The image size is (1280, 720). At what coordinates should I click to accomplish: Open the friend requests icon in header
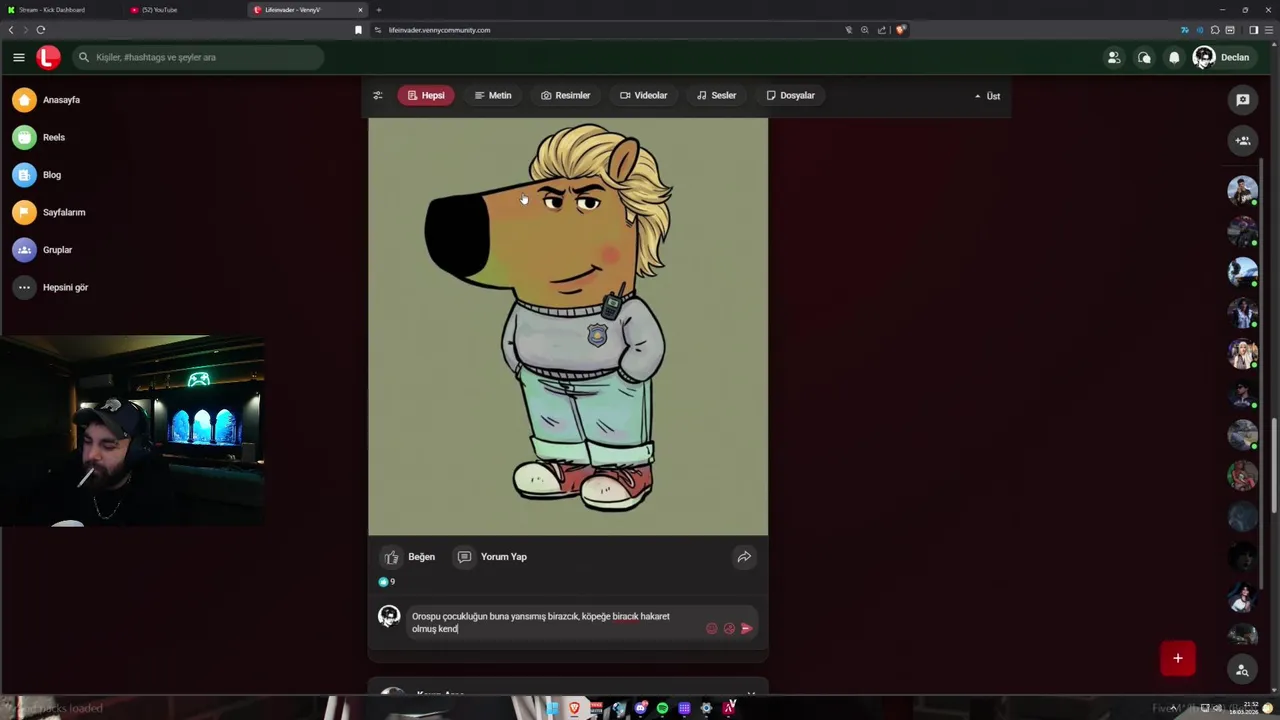pos(1113,57)
